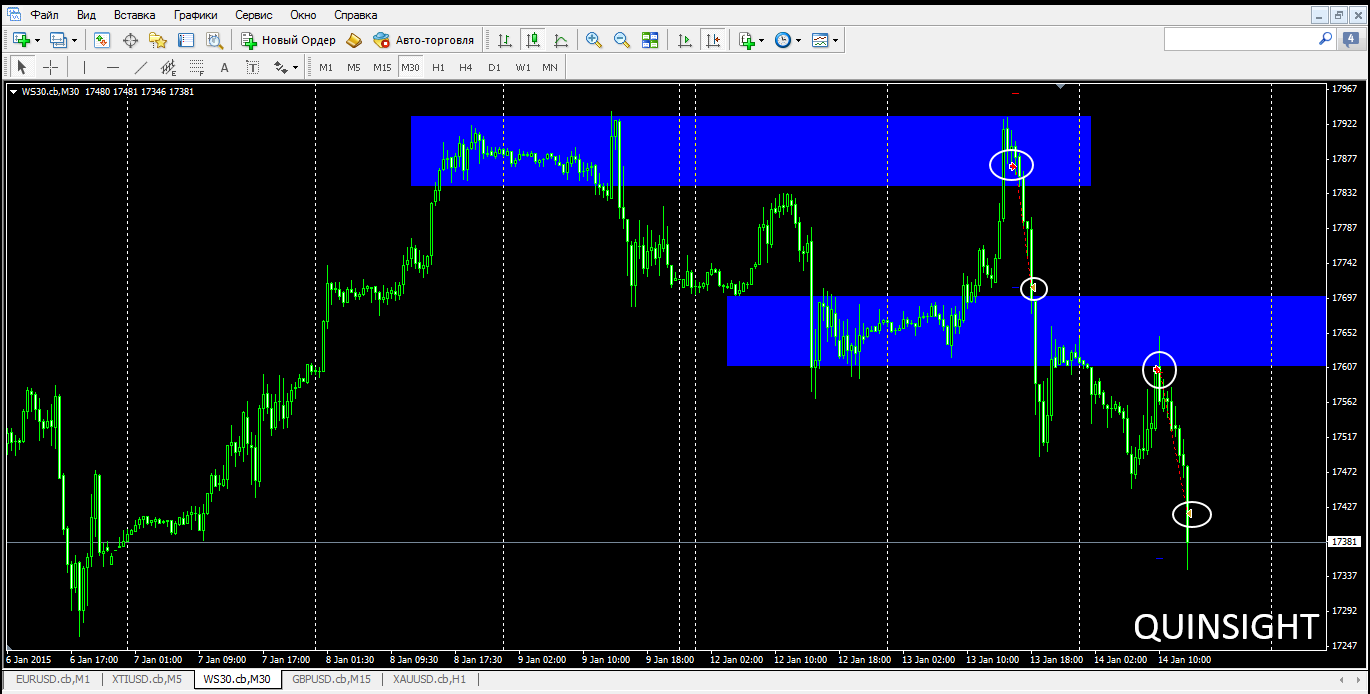Click the Zoom Out magnifier

coord(622,40)
